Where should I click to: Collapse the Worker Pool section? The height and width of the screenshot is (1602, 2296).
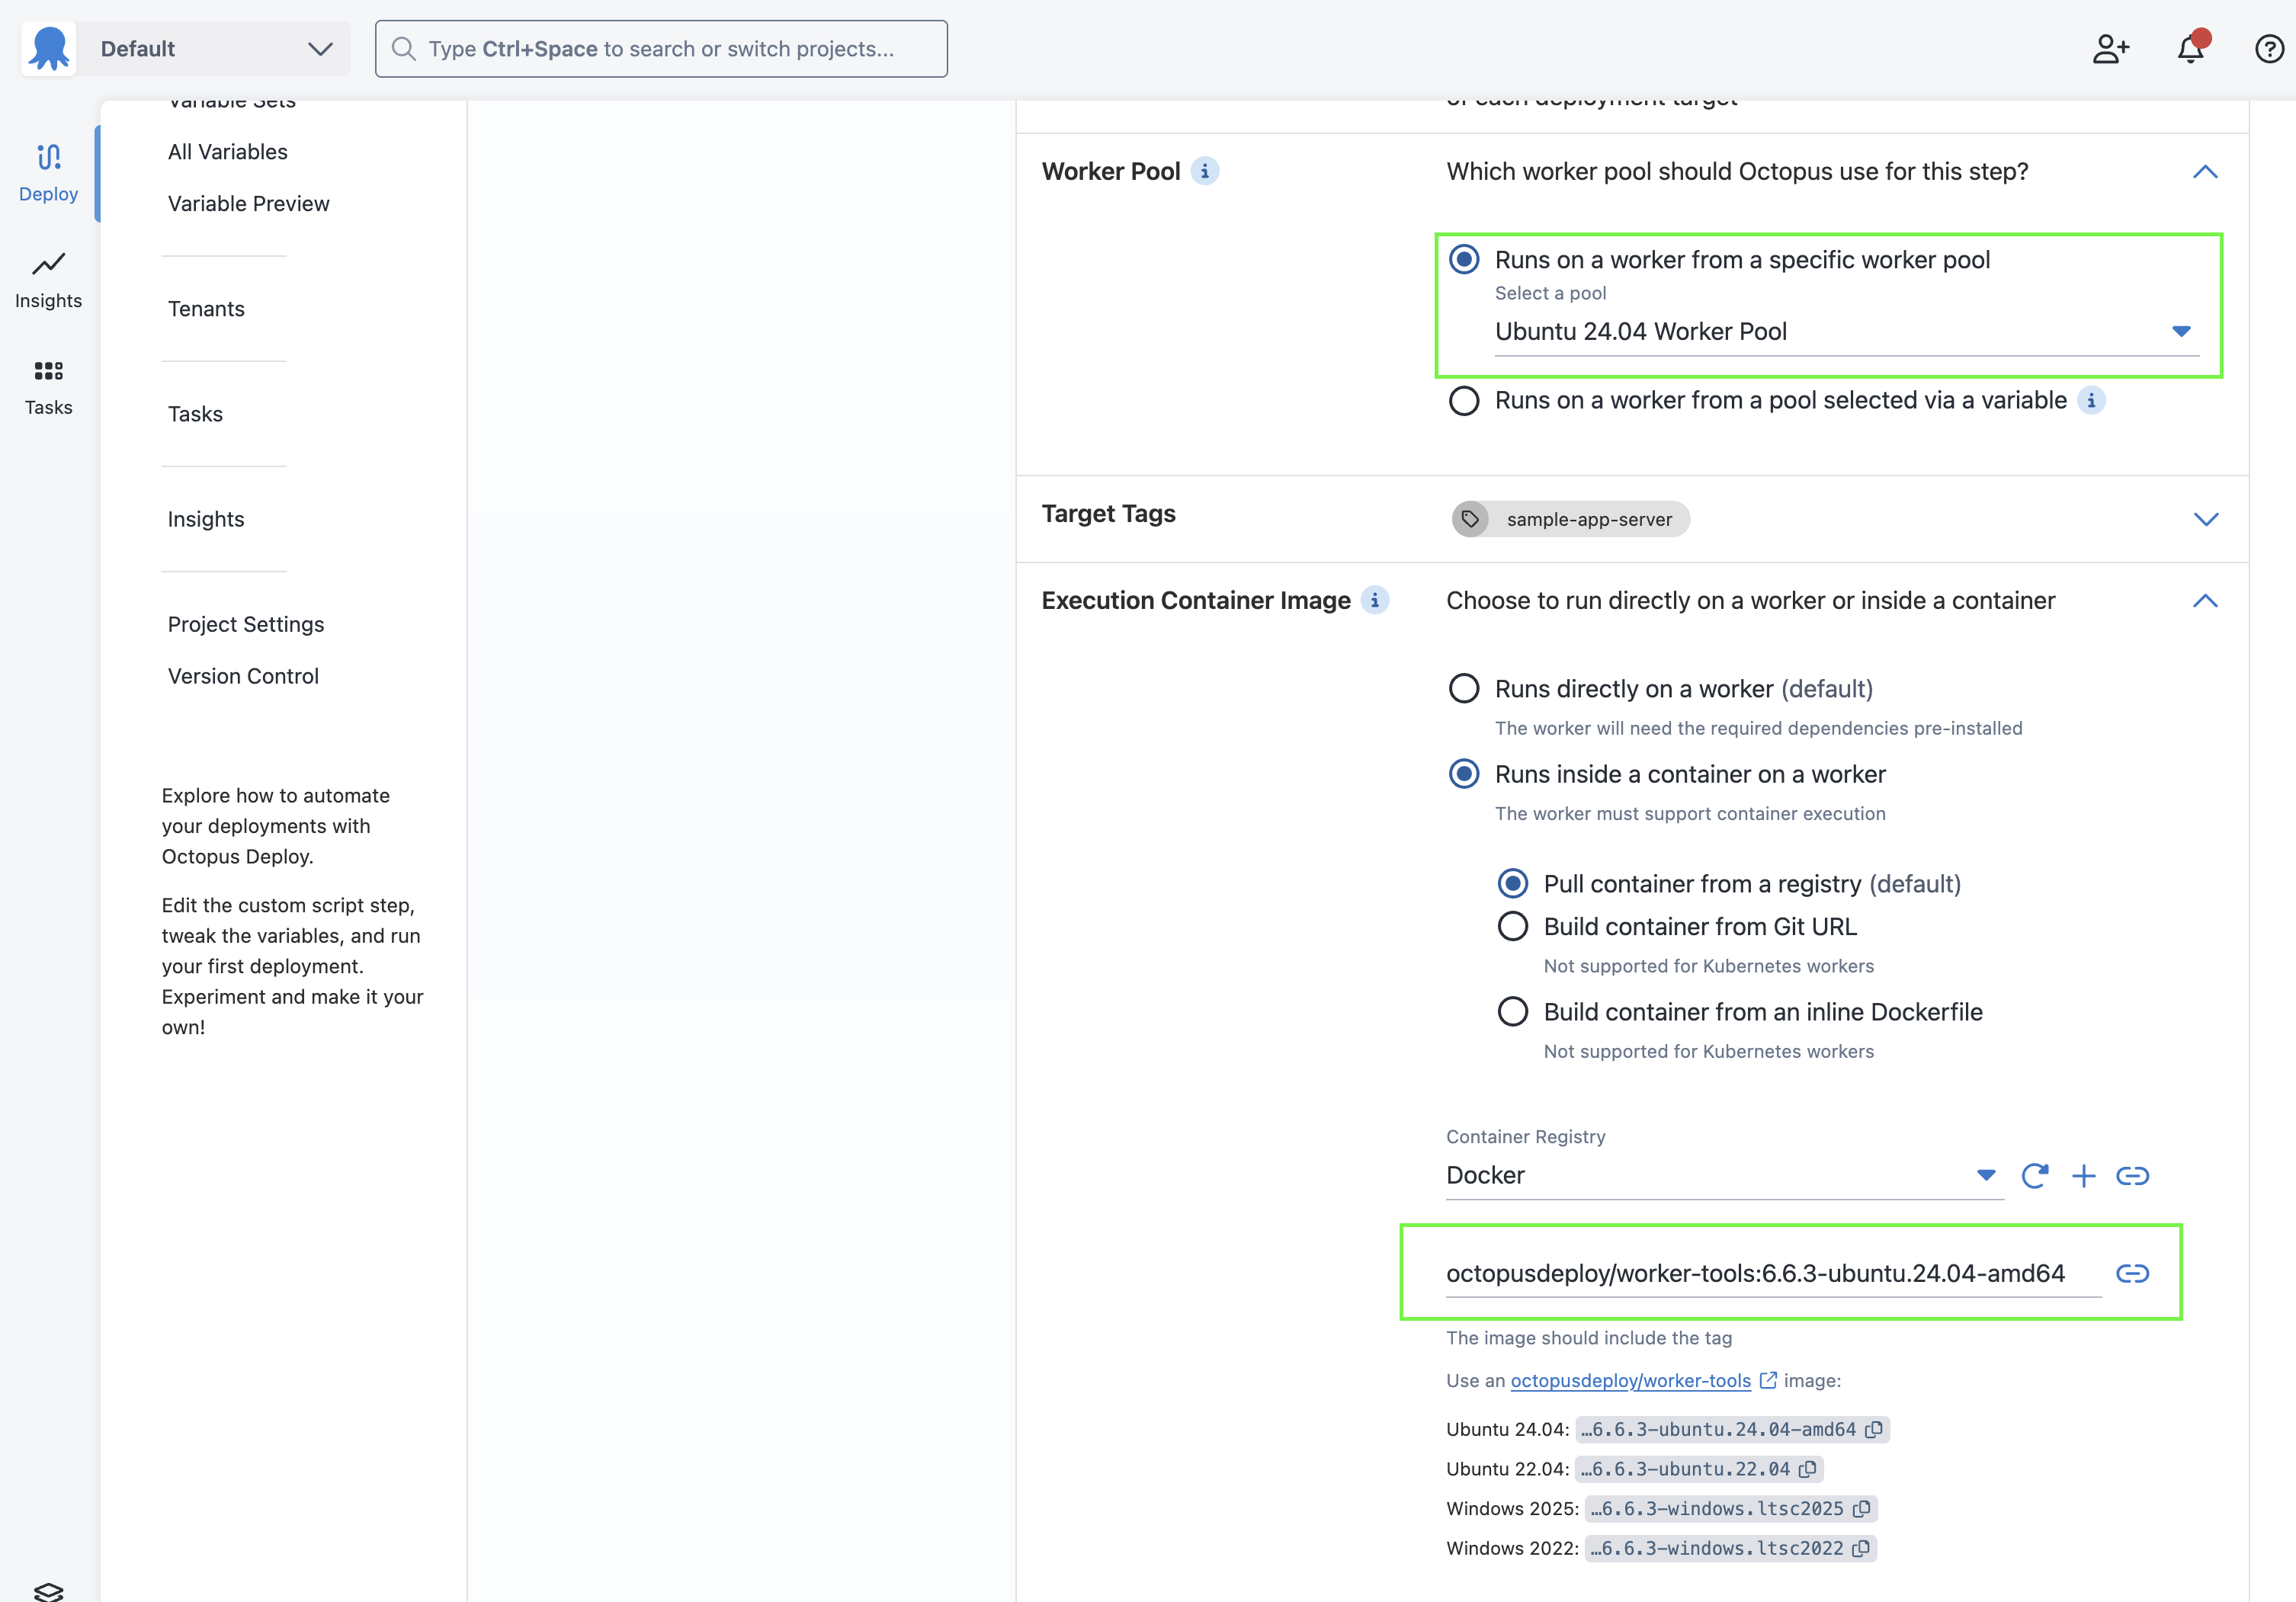coord(2205,172)
